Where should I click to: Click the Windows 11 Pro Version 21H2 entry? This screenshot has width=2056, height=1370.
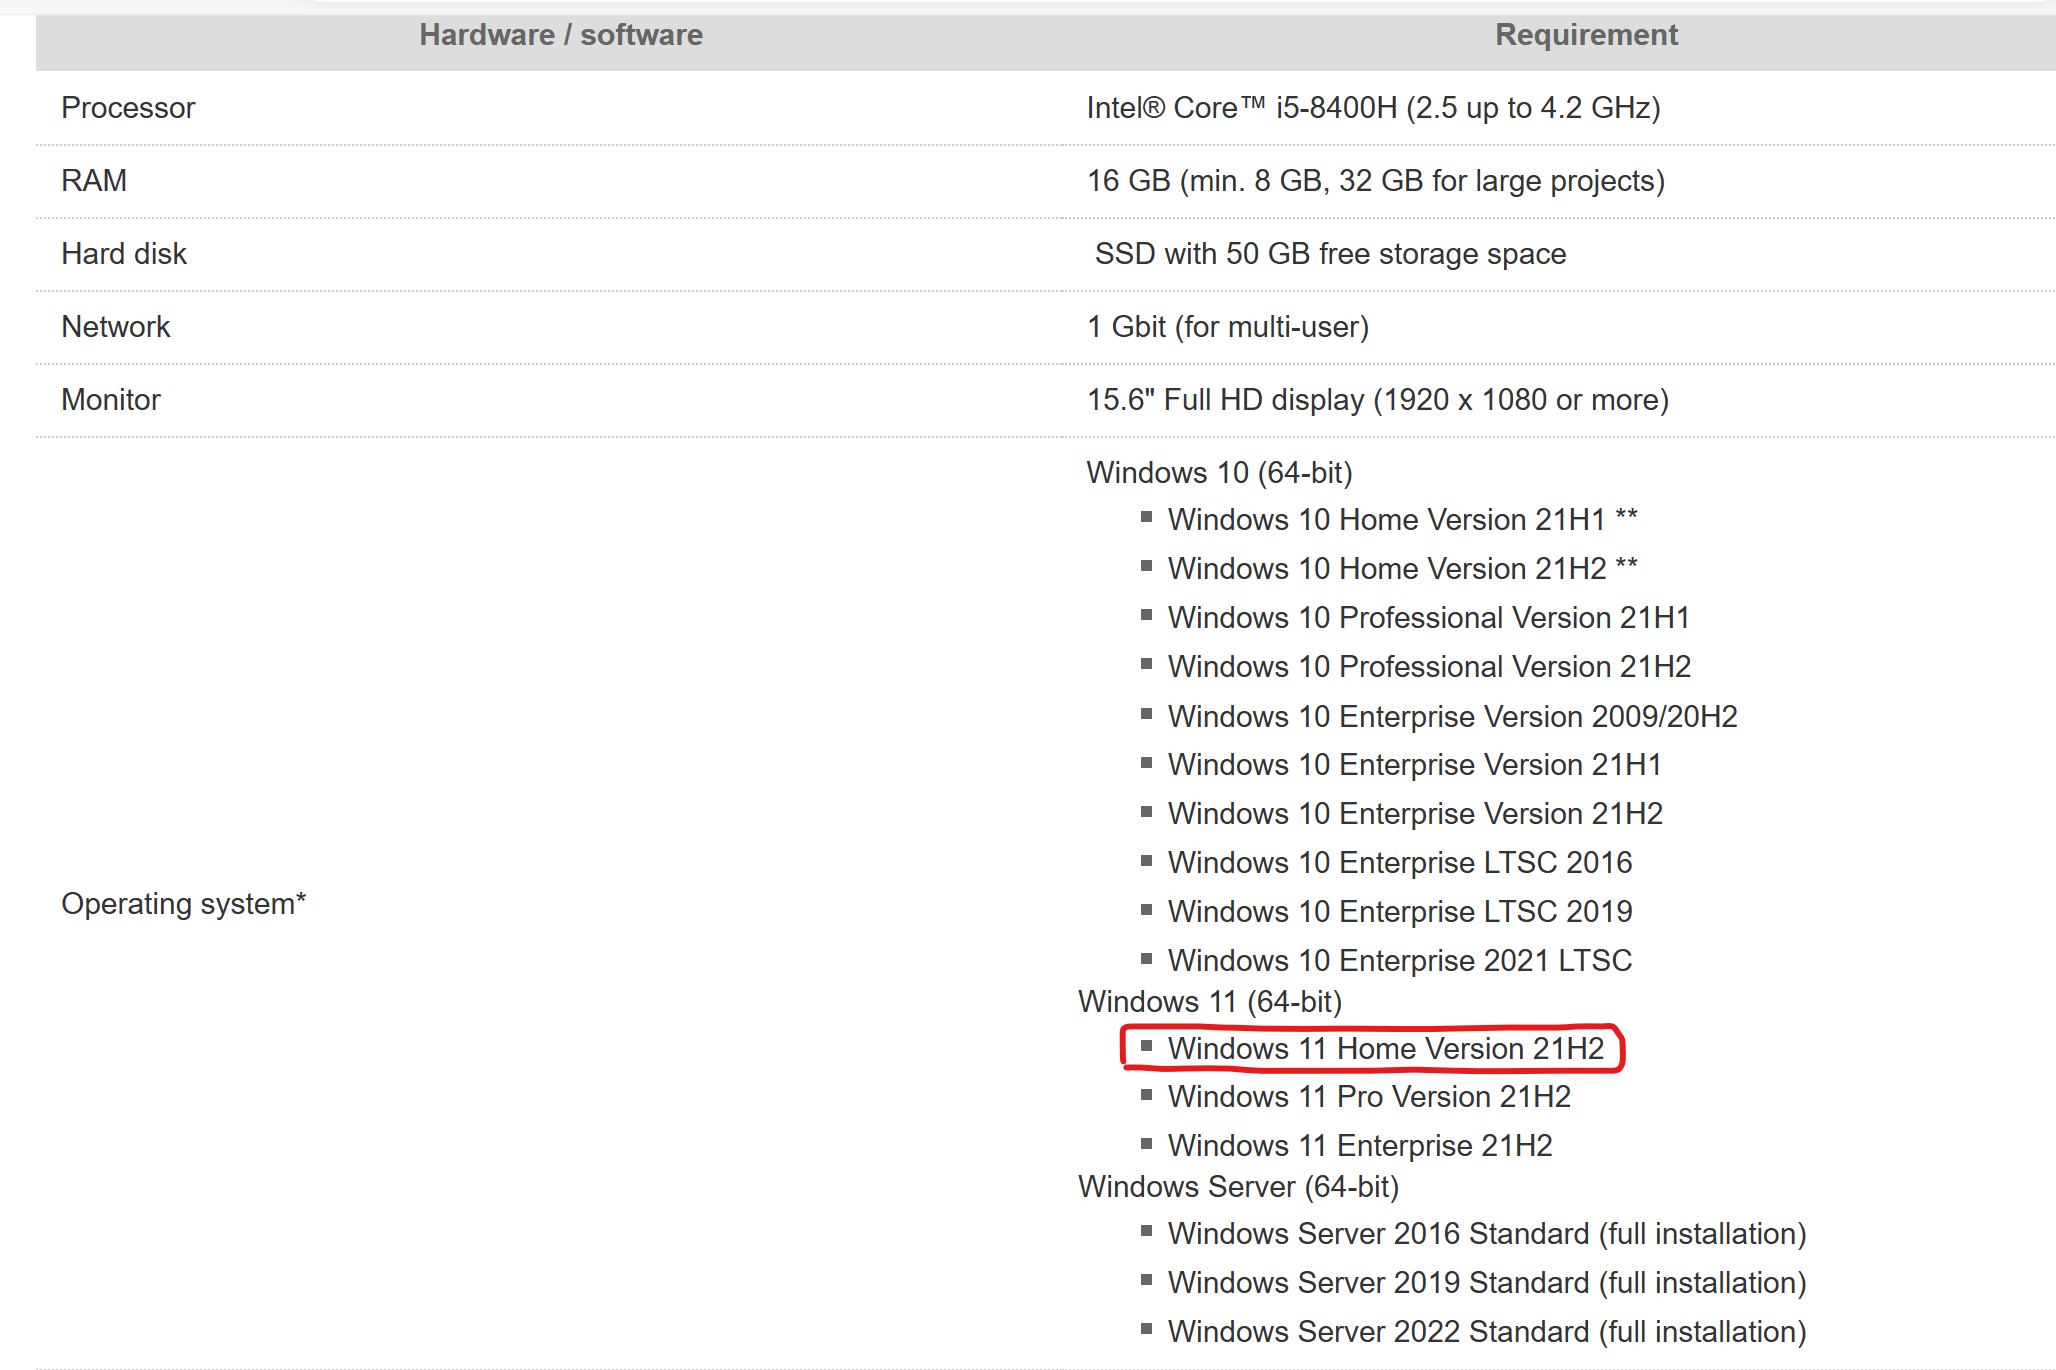pos(1368,1097)
